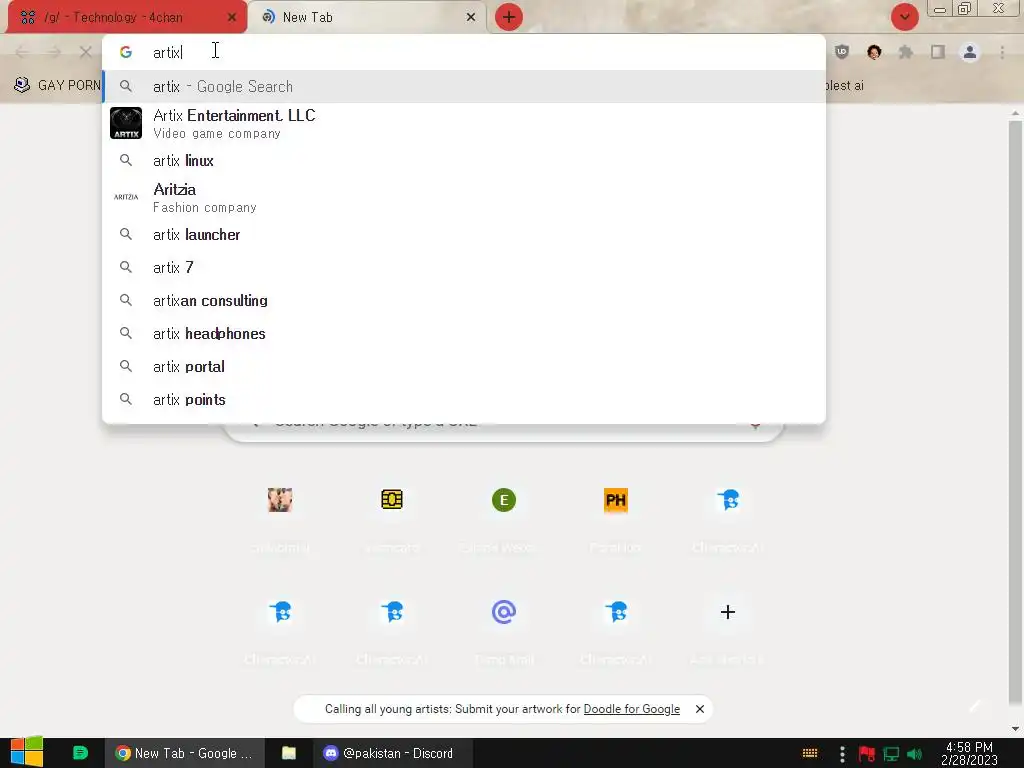Screen dimensions: 1024x768
Task: Open the network tray icon
Action: [x=891, y=754]
